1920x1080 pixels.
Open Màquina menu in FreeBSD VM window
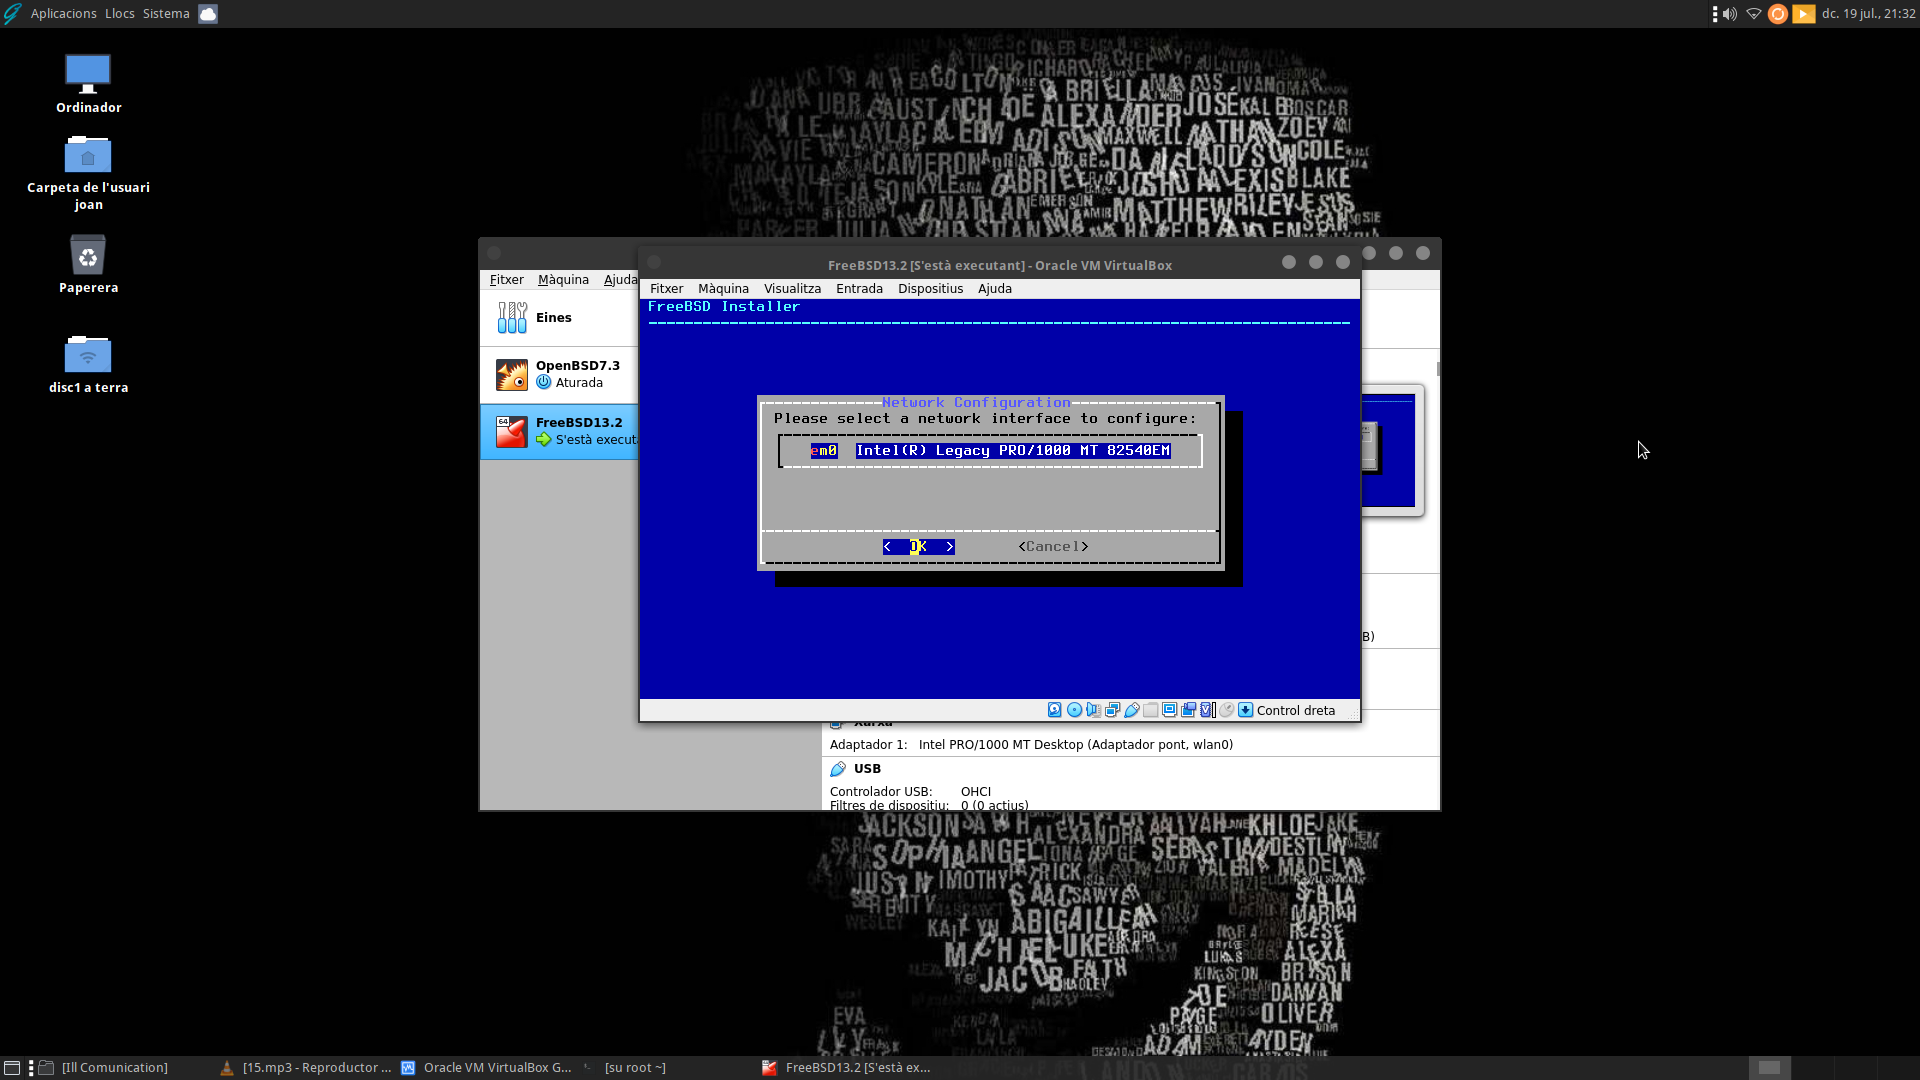click(x=723, y=289)
